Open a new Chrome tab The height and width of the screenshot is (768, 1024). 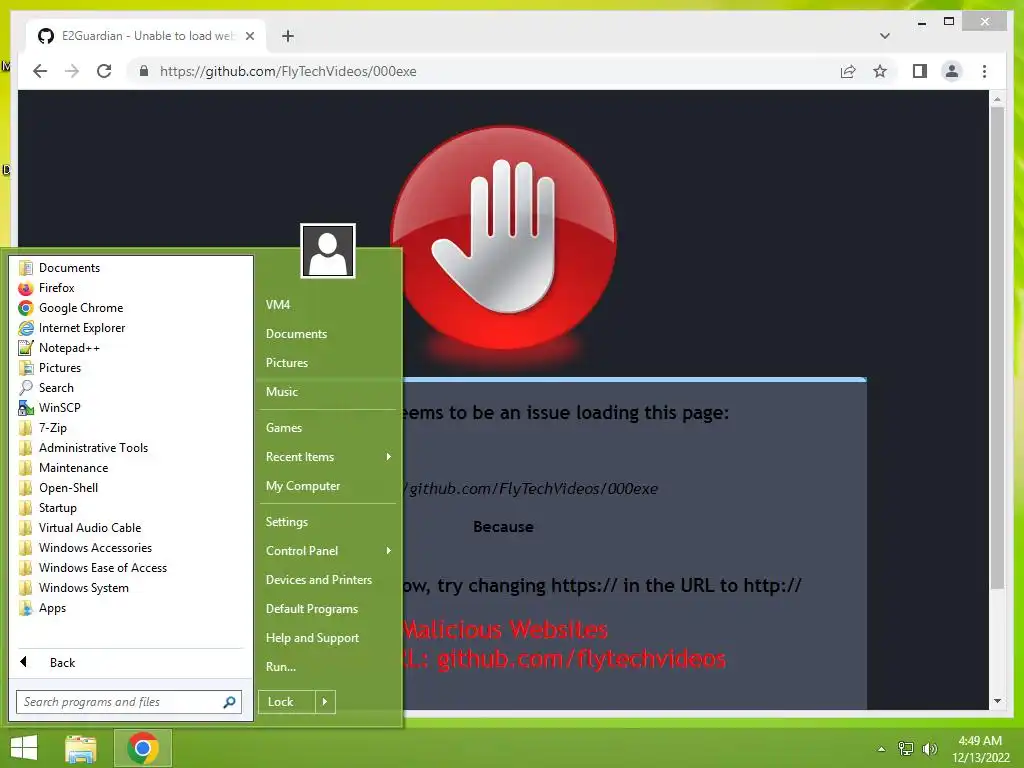coord(288,36)
